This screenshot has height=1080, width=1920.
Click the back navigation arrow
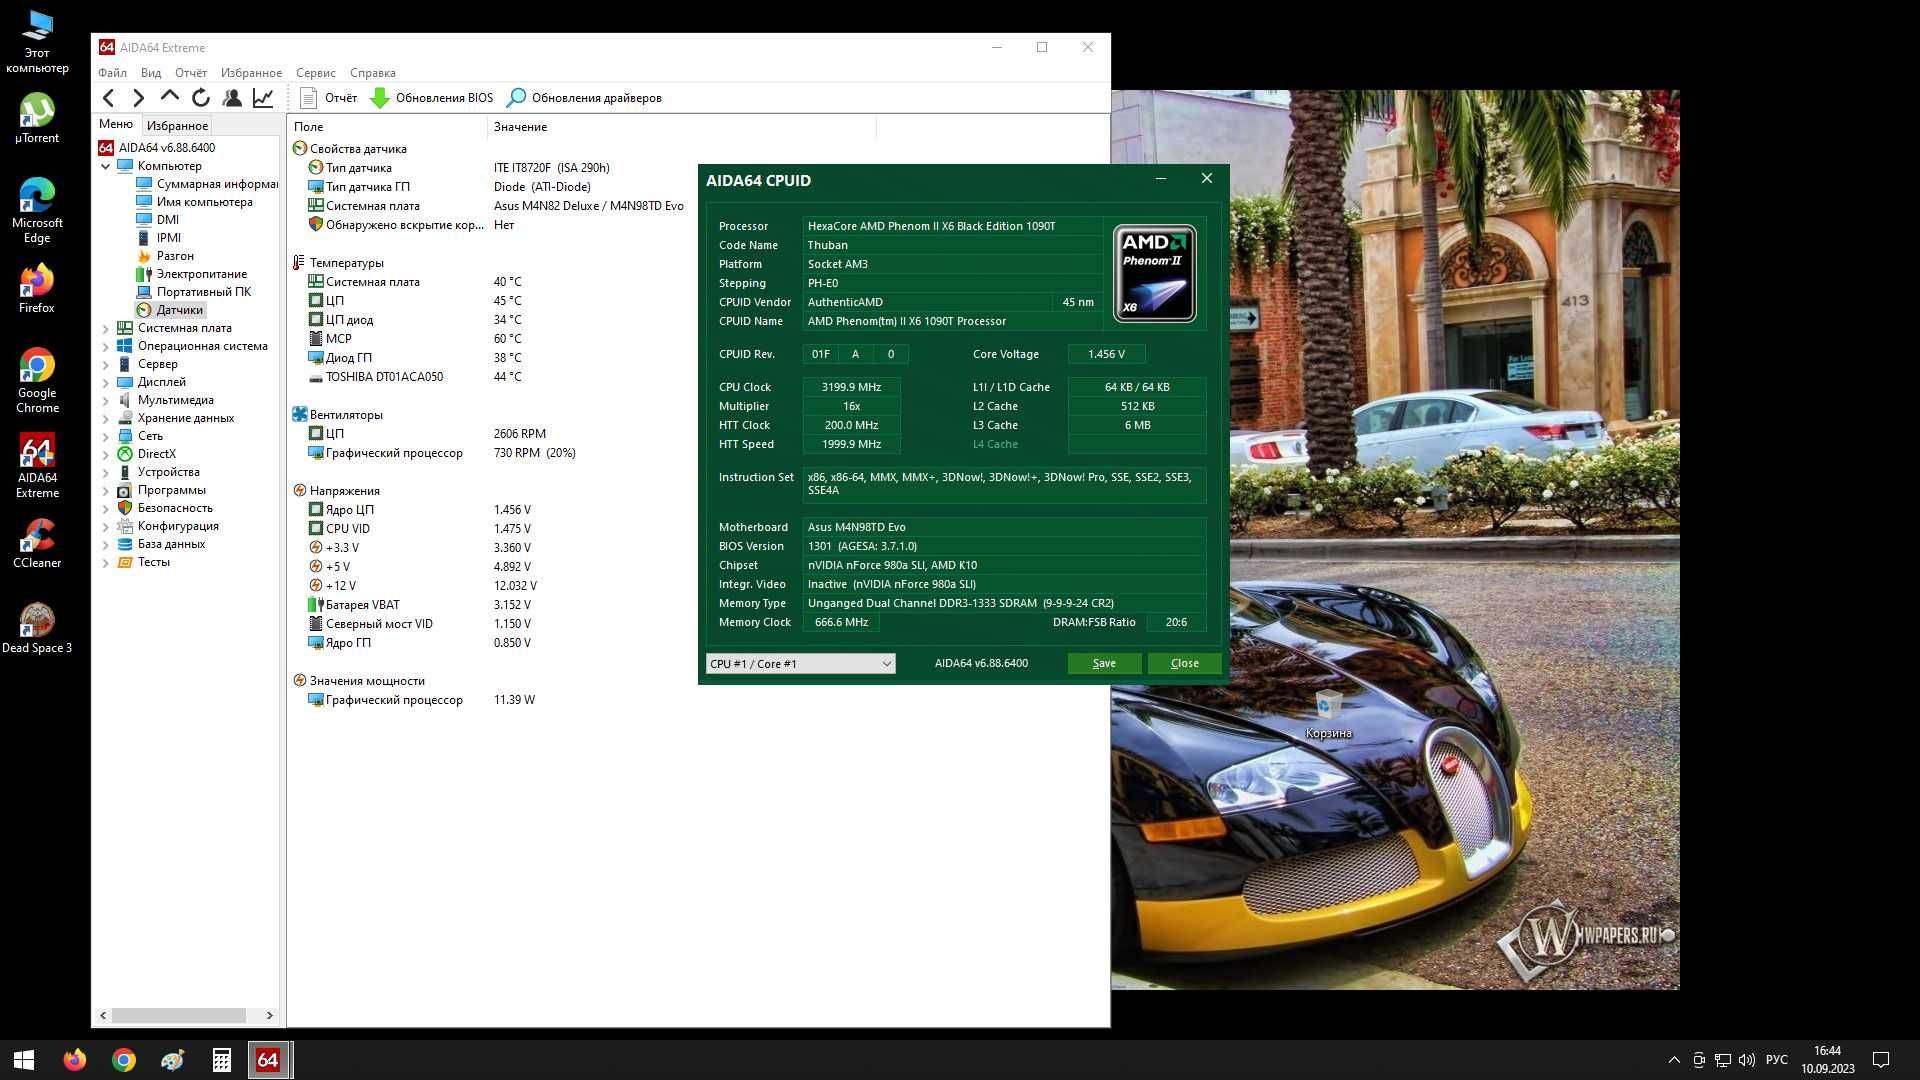109,96
